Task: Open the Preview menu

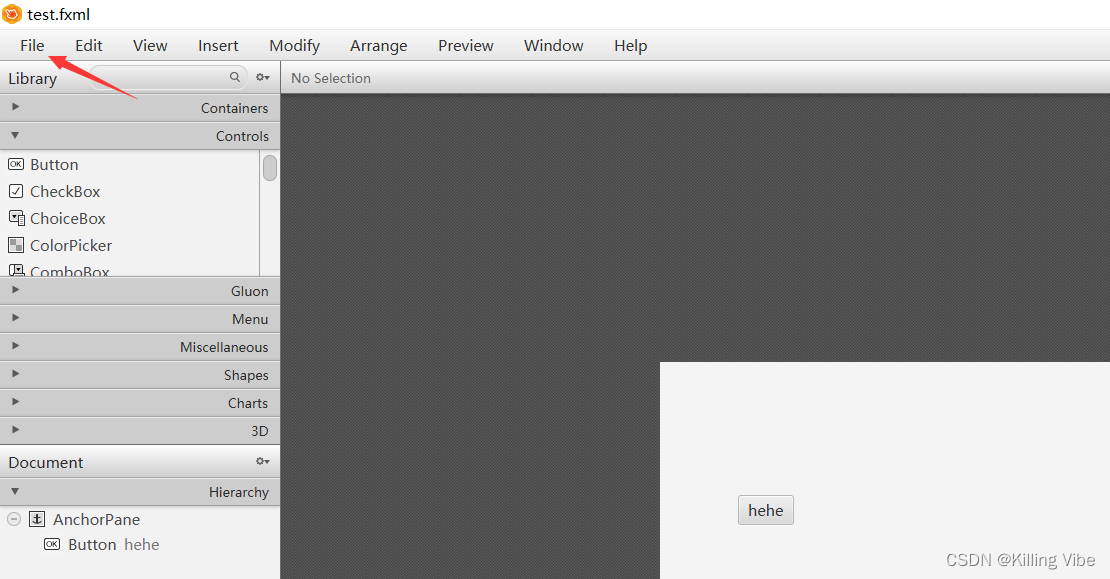Action: pyautogui.click(x=466, y=46)
